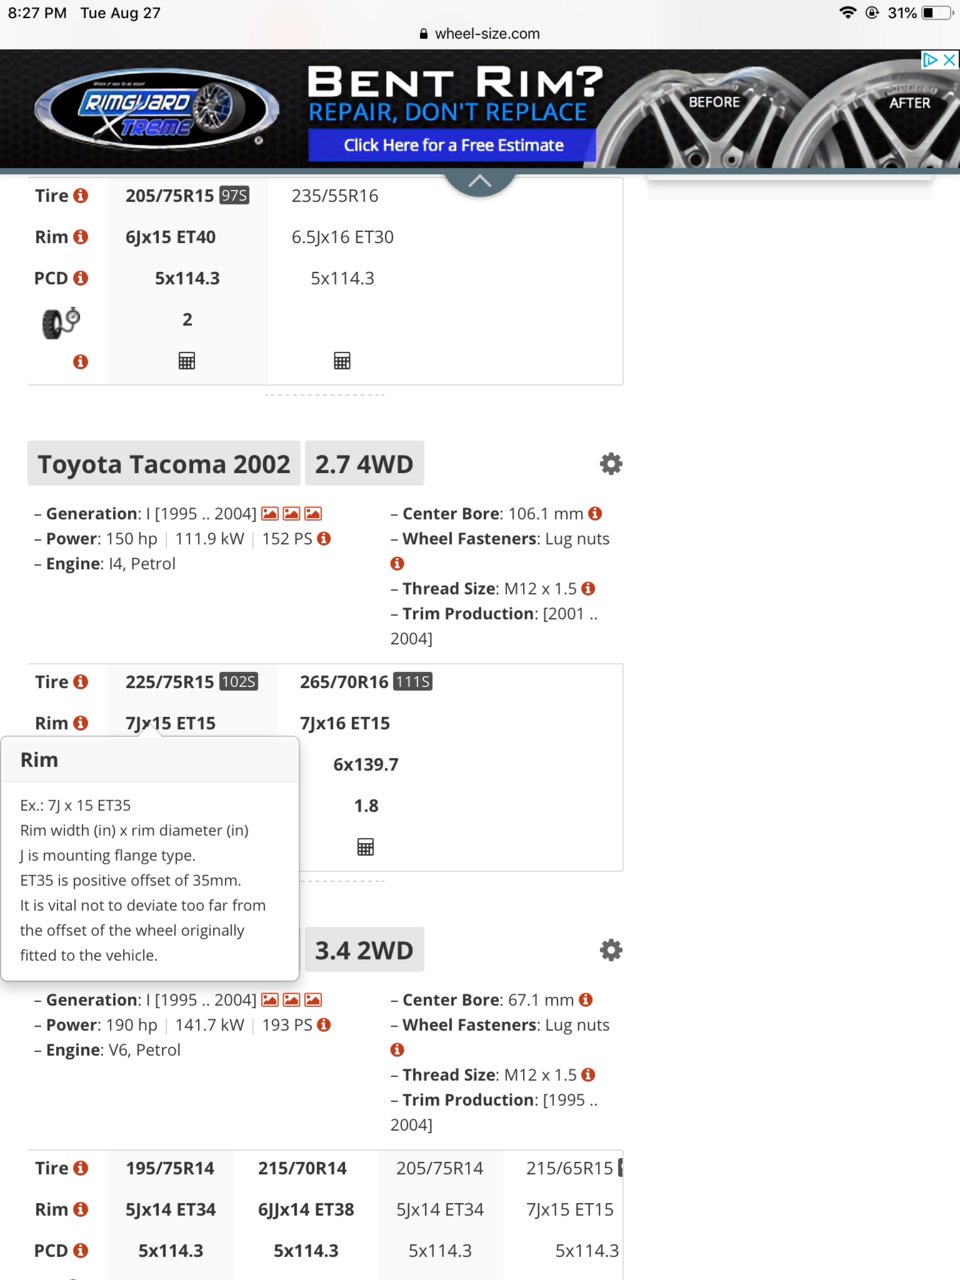Tap the battery indicator in the status bar

click(x=937, y=13)
